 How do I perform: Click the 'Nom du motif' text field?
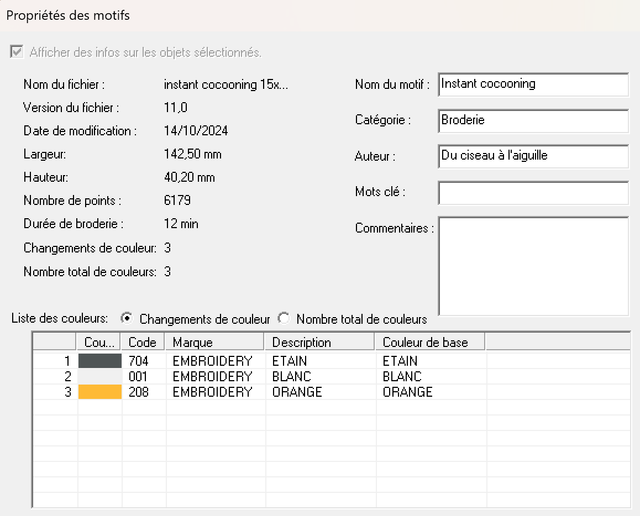click(x=534, y=85)
